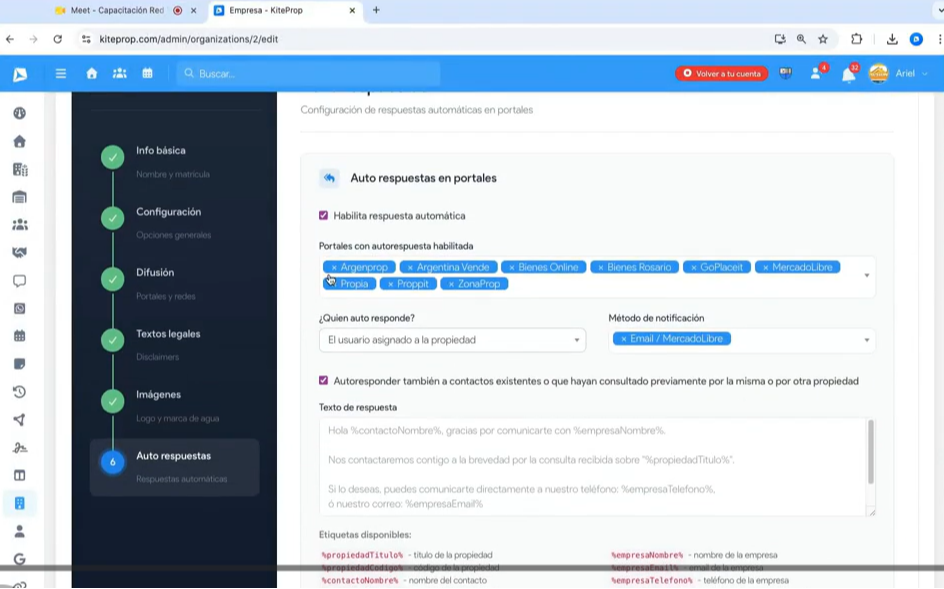Screen dimensions: 944x589
Task: Open the hamburger menu icon
Action: tap(61, 73)
